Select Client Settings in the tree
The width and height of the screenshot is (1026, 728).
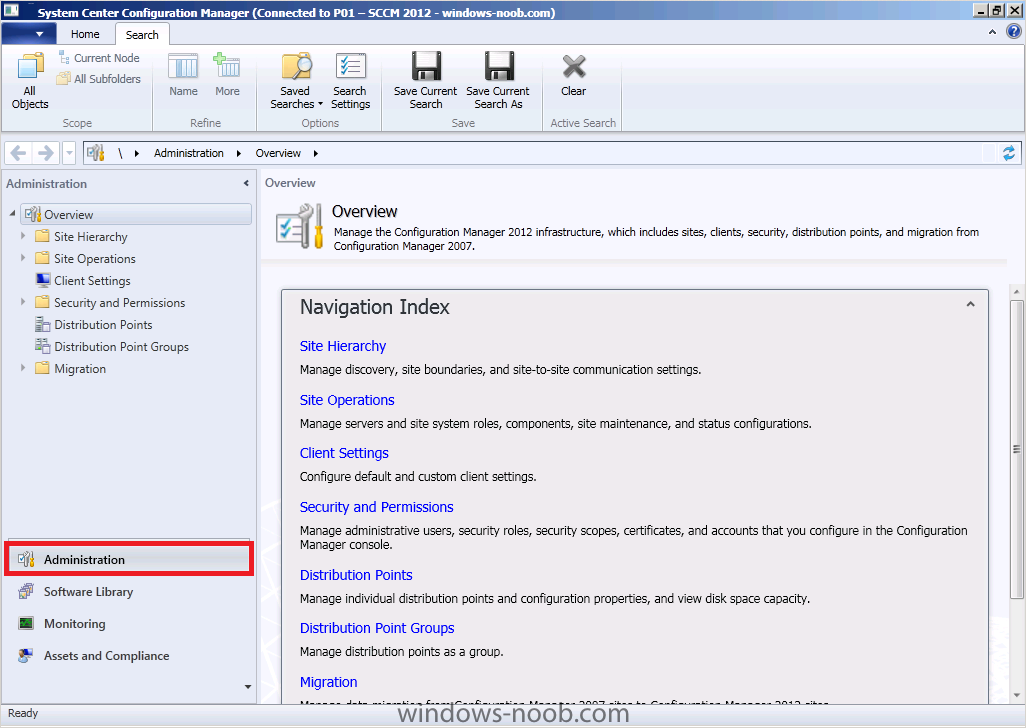[92, 281]
